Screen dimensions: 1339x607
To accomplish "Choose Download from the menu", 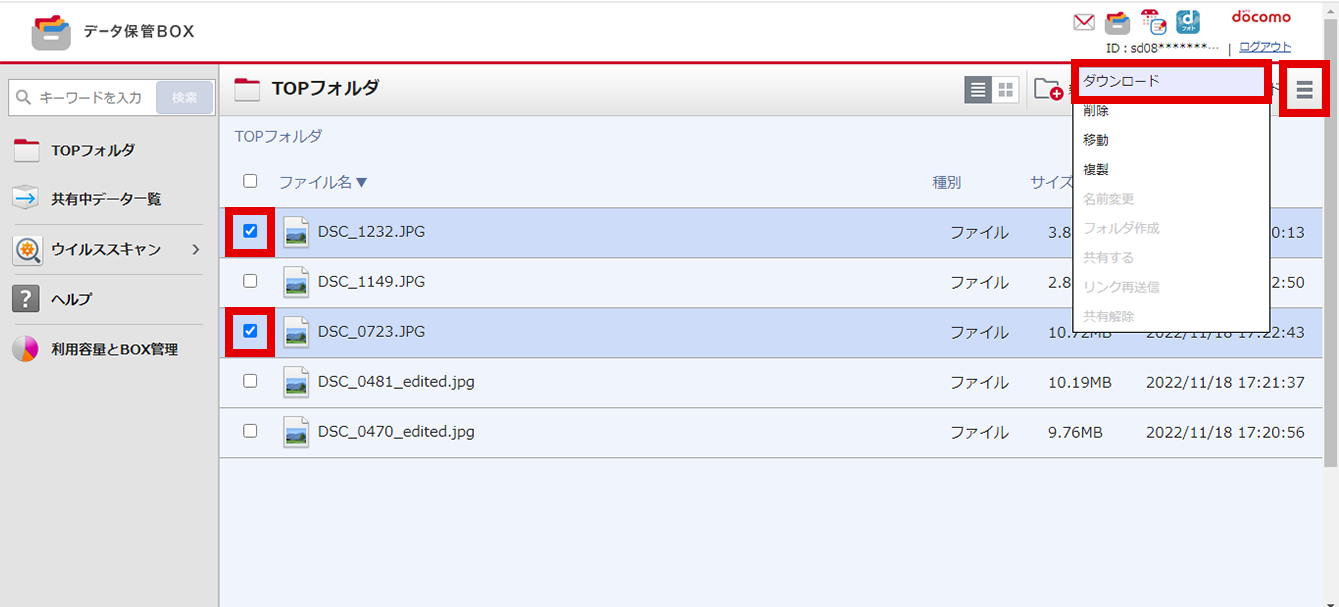I will click(x=1170, y=81).
